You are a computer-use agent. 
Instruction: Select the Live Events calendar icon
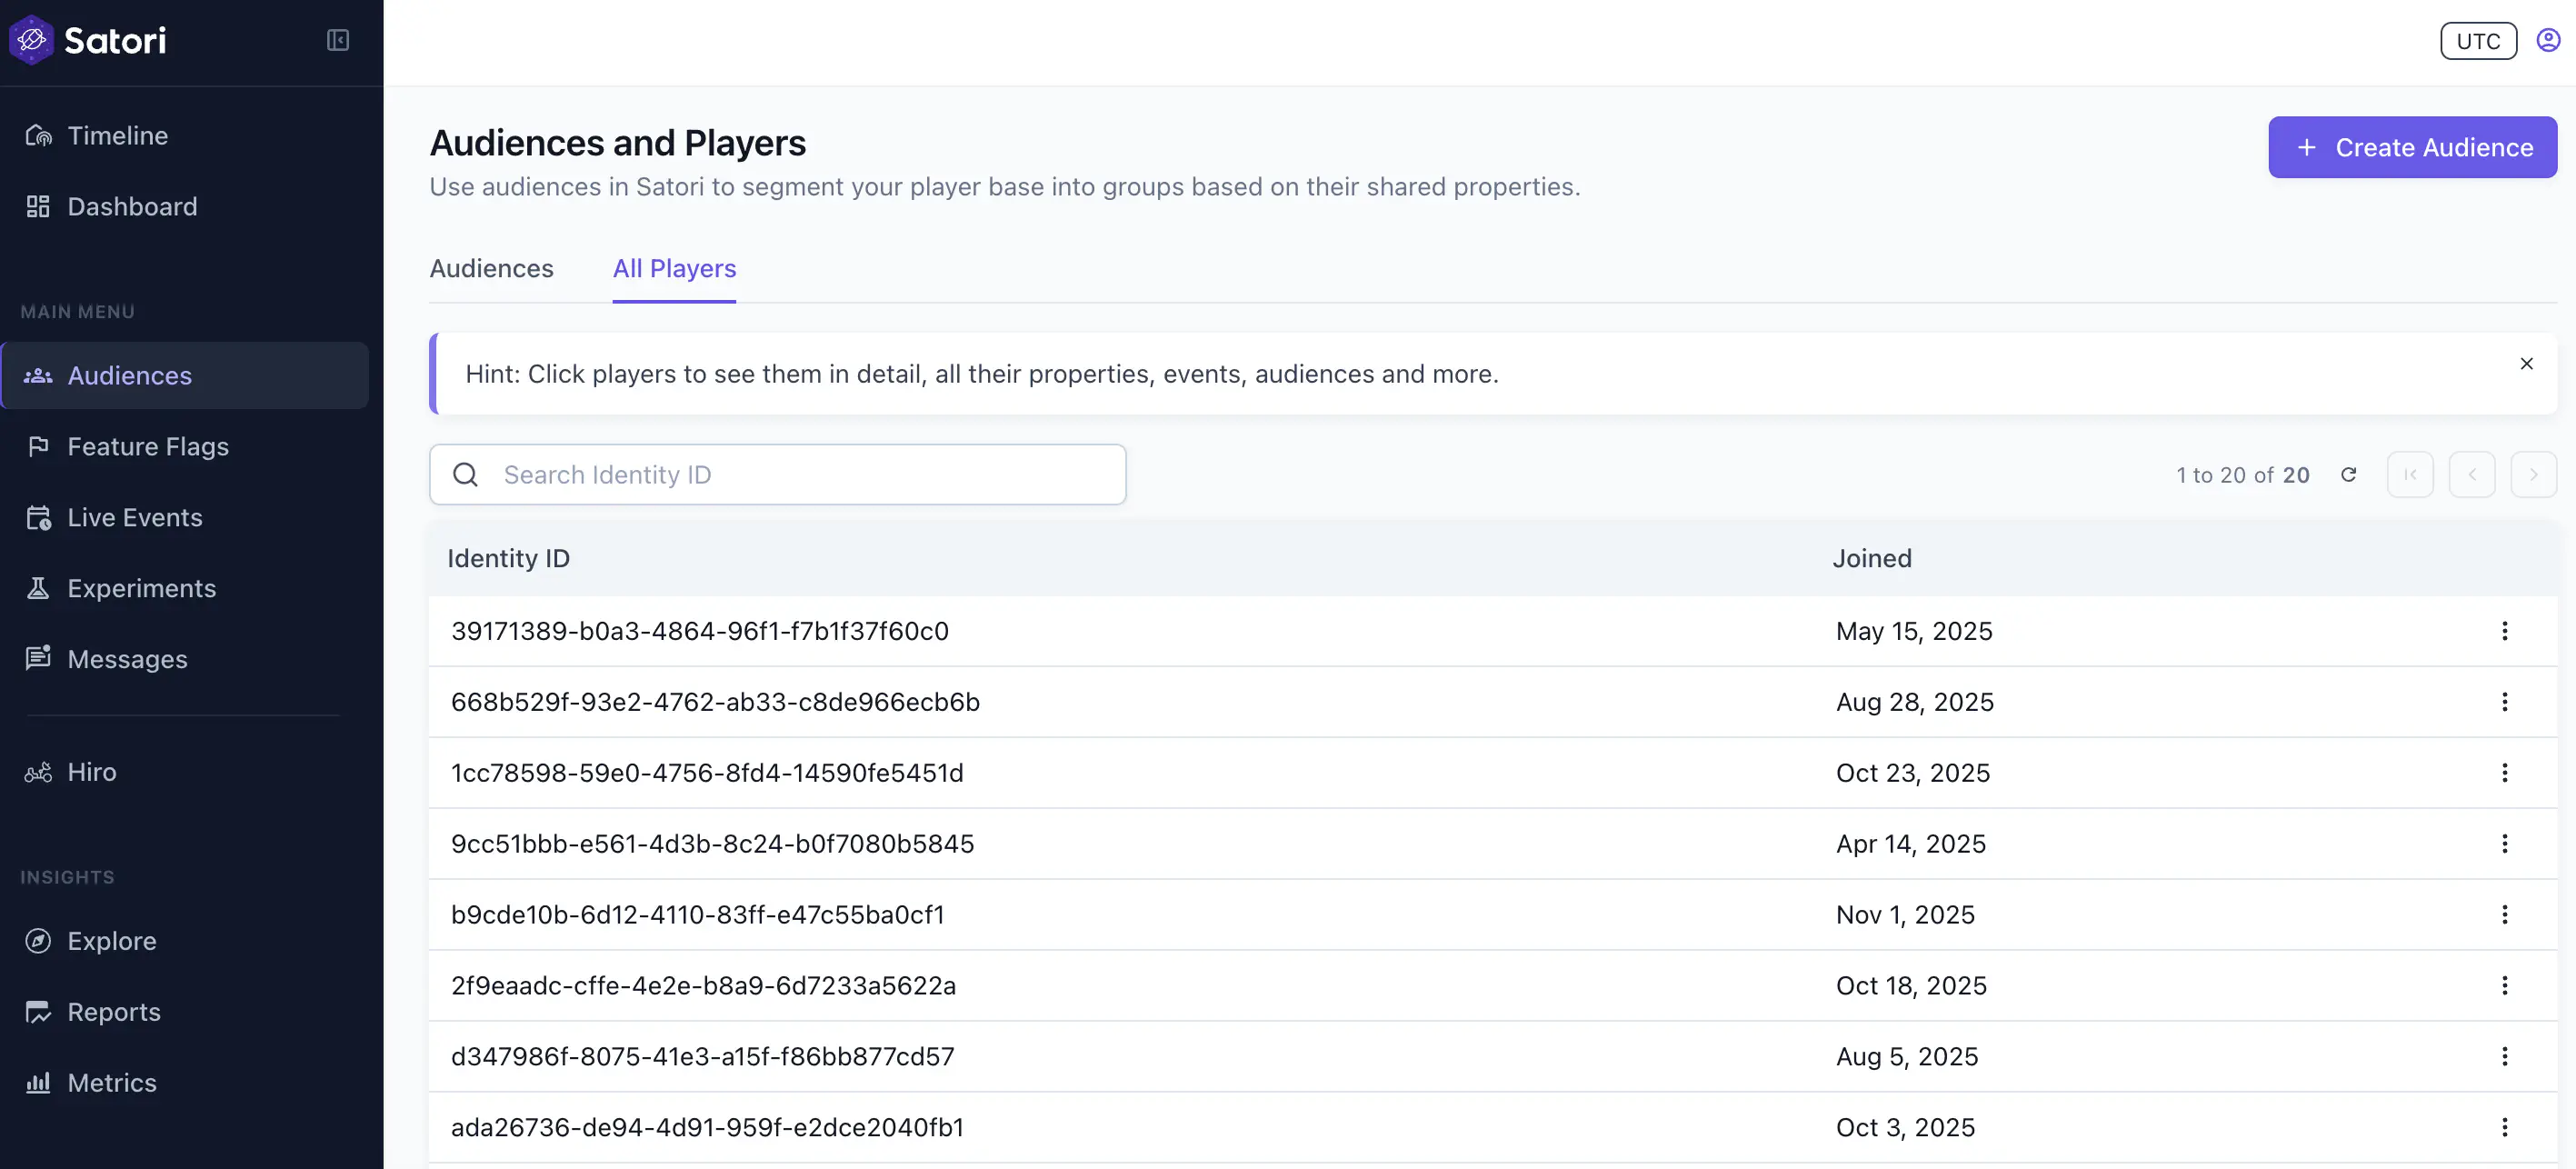(x=38, y=517)
